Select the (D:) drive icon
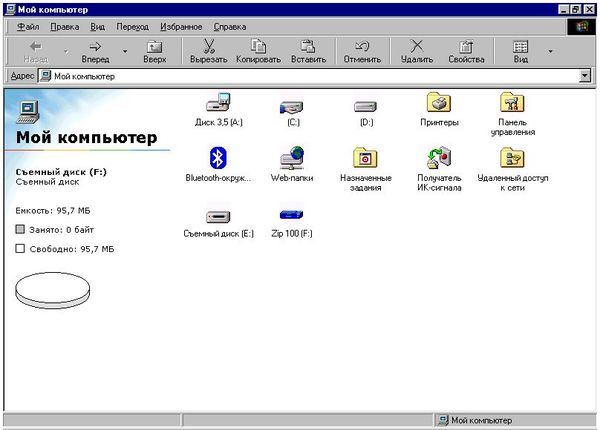600x430 pixels. (365, 105)
